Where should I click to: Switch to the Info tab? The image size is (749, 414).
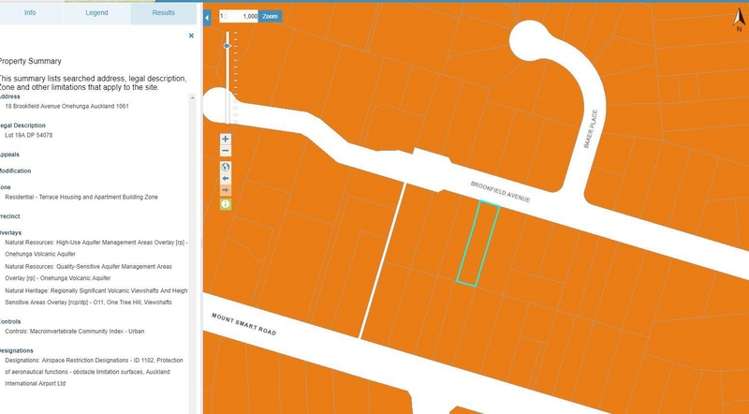pos(30,13)
